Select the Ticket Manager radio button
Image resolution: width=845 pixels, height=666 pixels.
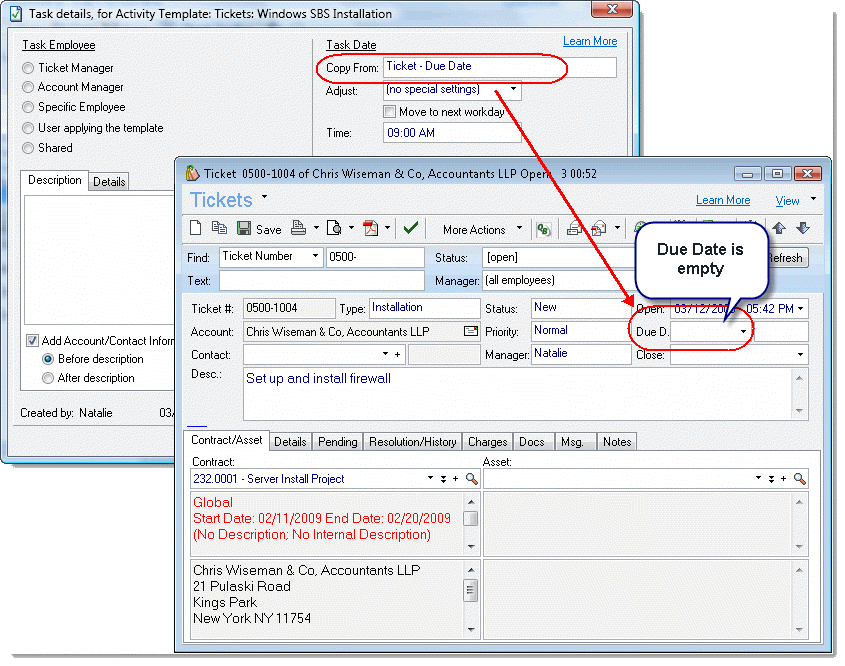[28, 68]
